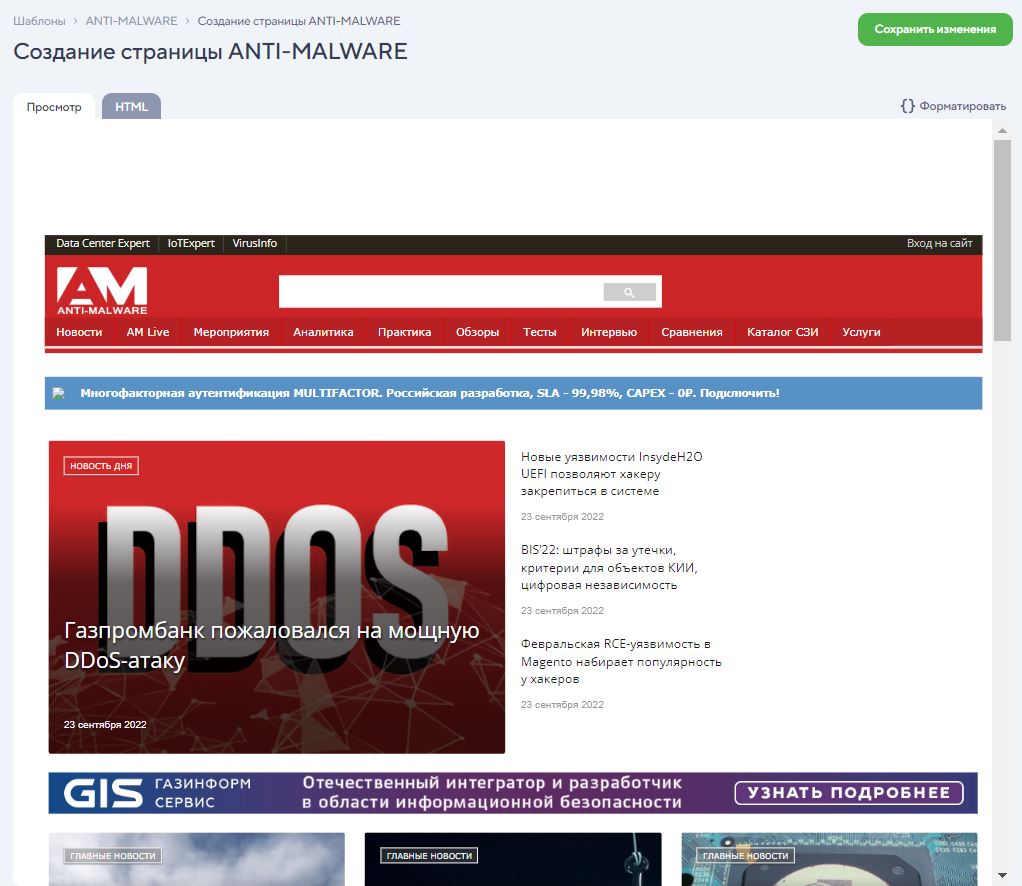Viewport: 1022px width, 886px height.
Task: Open Каталог СЗИ menu item
Action: 782,332
